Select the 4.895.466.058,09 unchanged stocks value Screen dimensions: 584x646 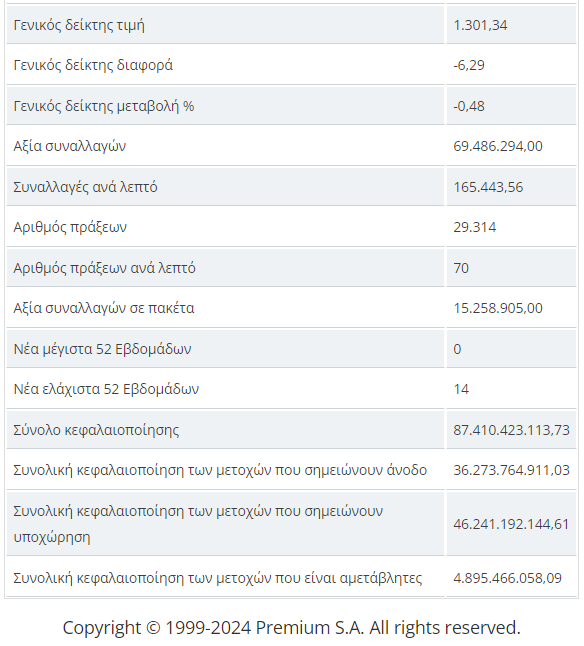pos(507,578)
